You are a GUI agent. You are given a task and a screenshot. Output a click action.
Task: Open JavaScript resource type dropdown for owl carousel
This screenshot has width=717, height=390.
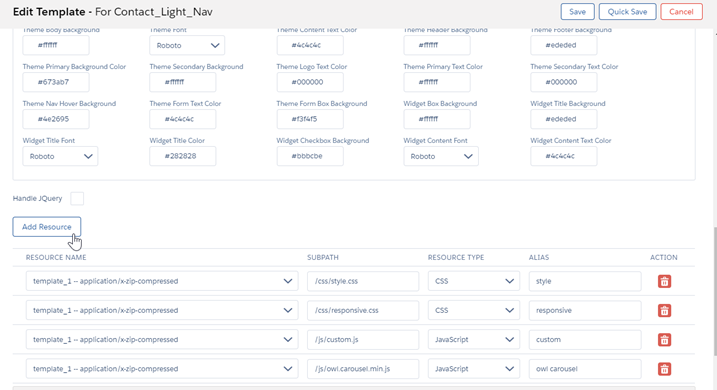(474, 369)
